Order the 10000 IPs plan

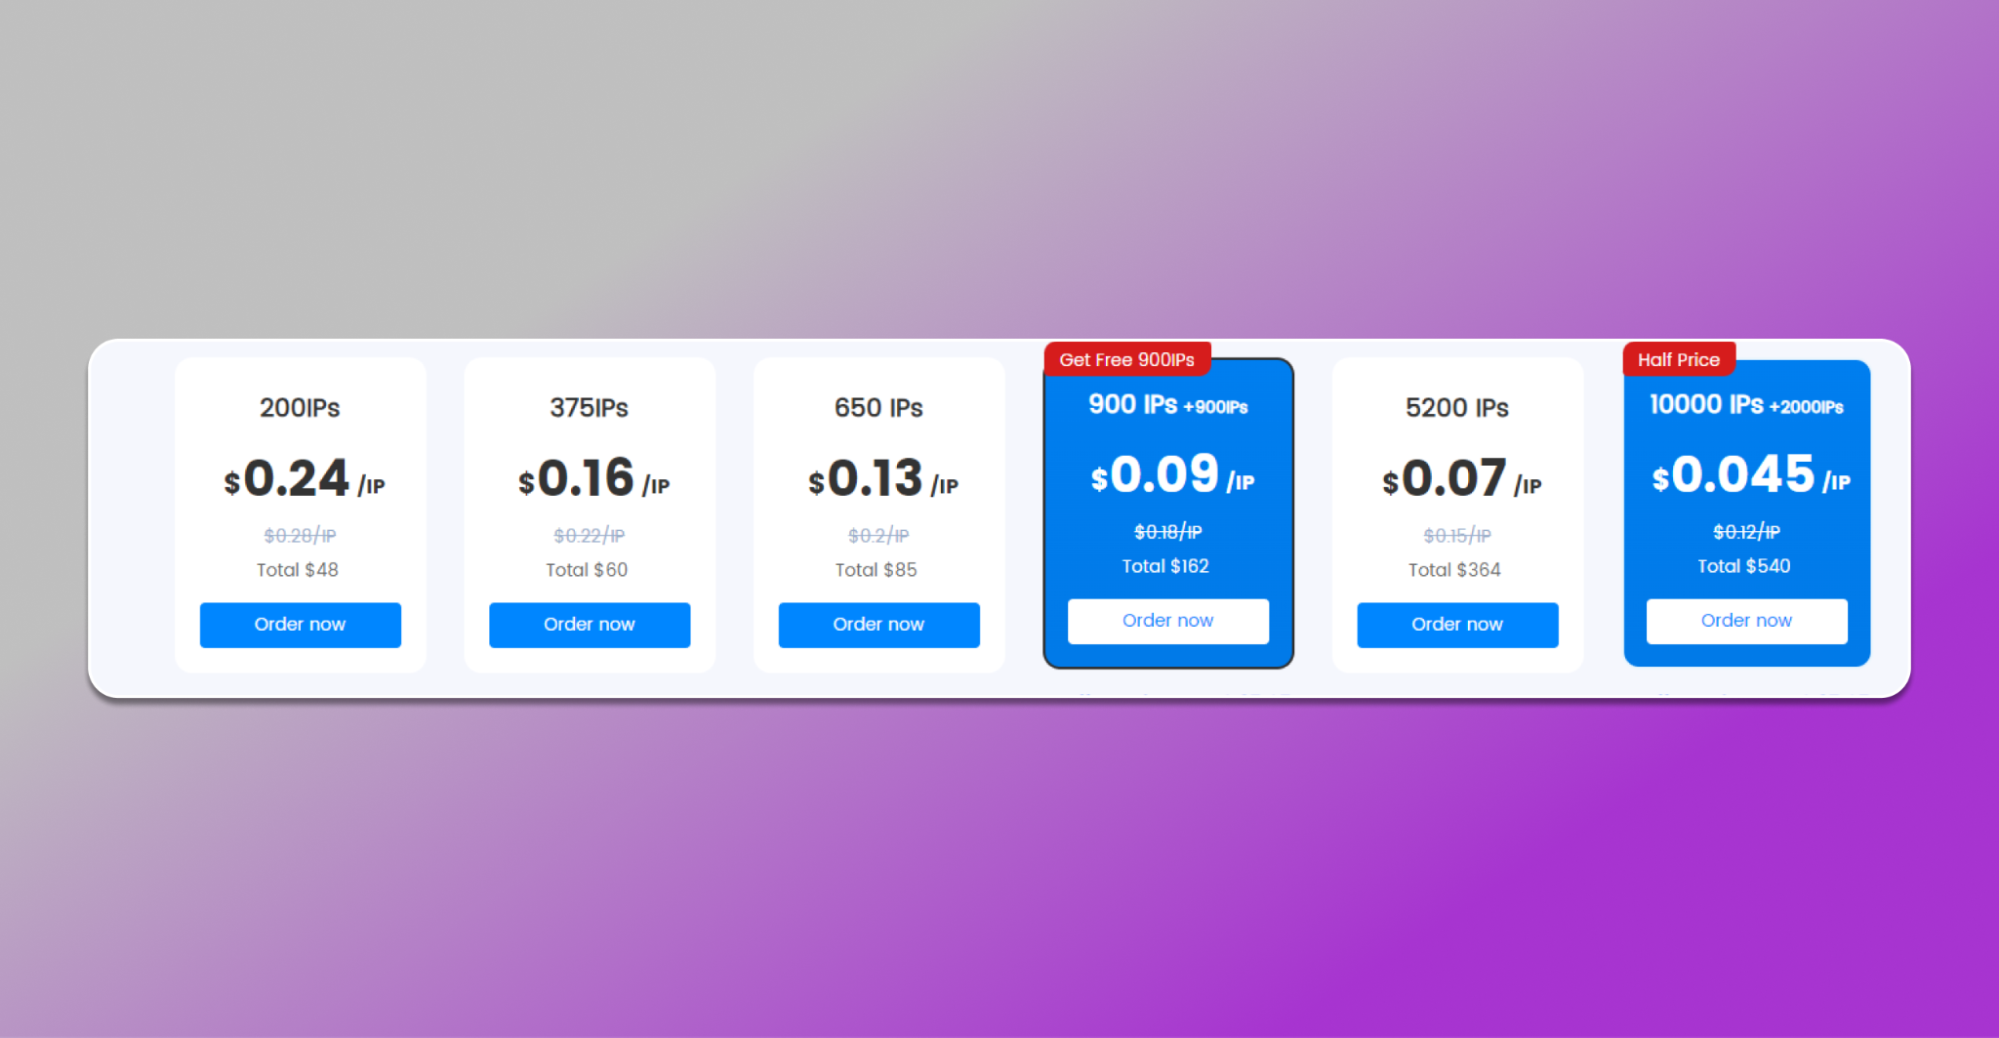tap(1747, 621)
